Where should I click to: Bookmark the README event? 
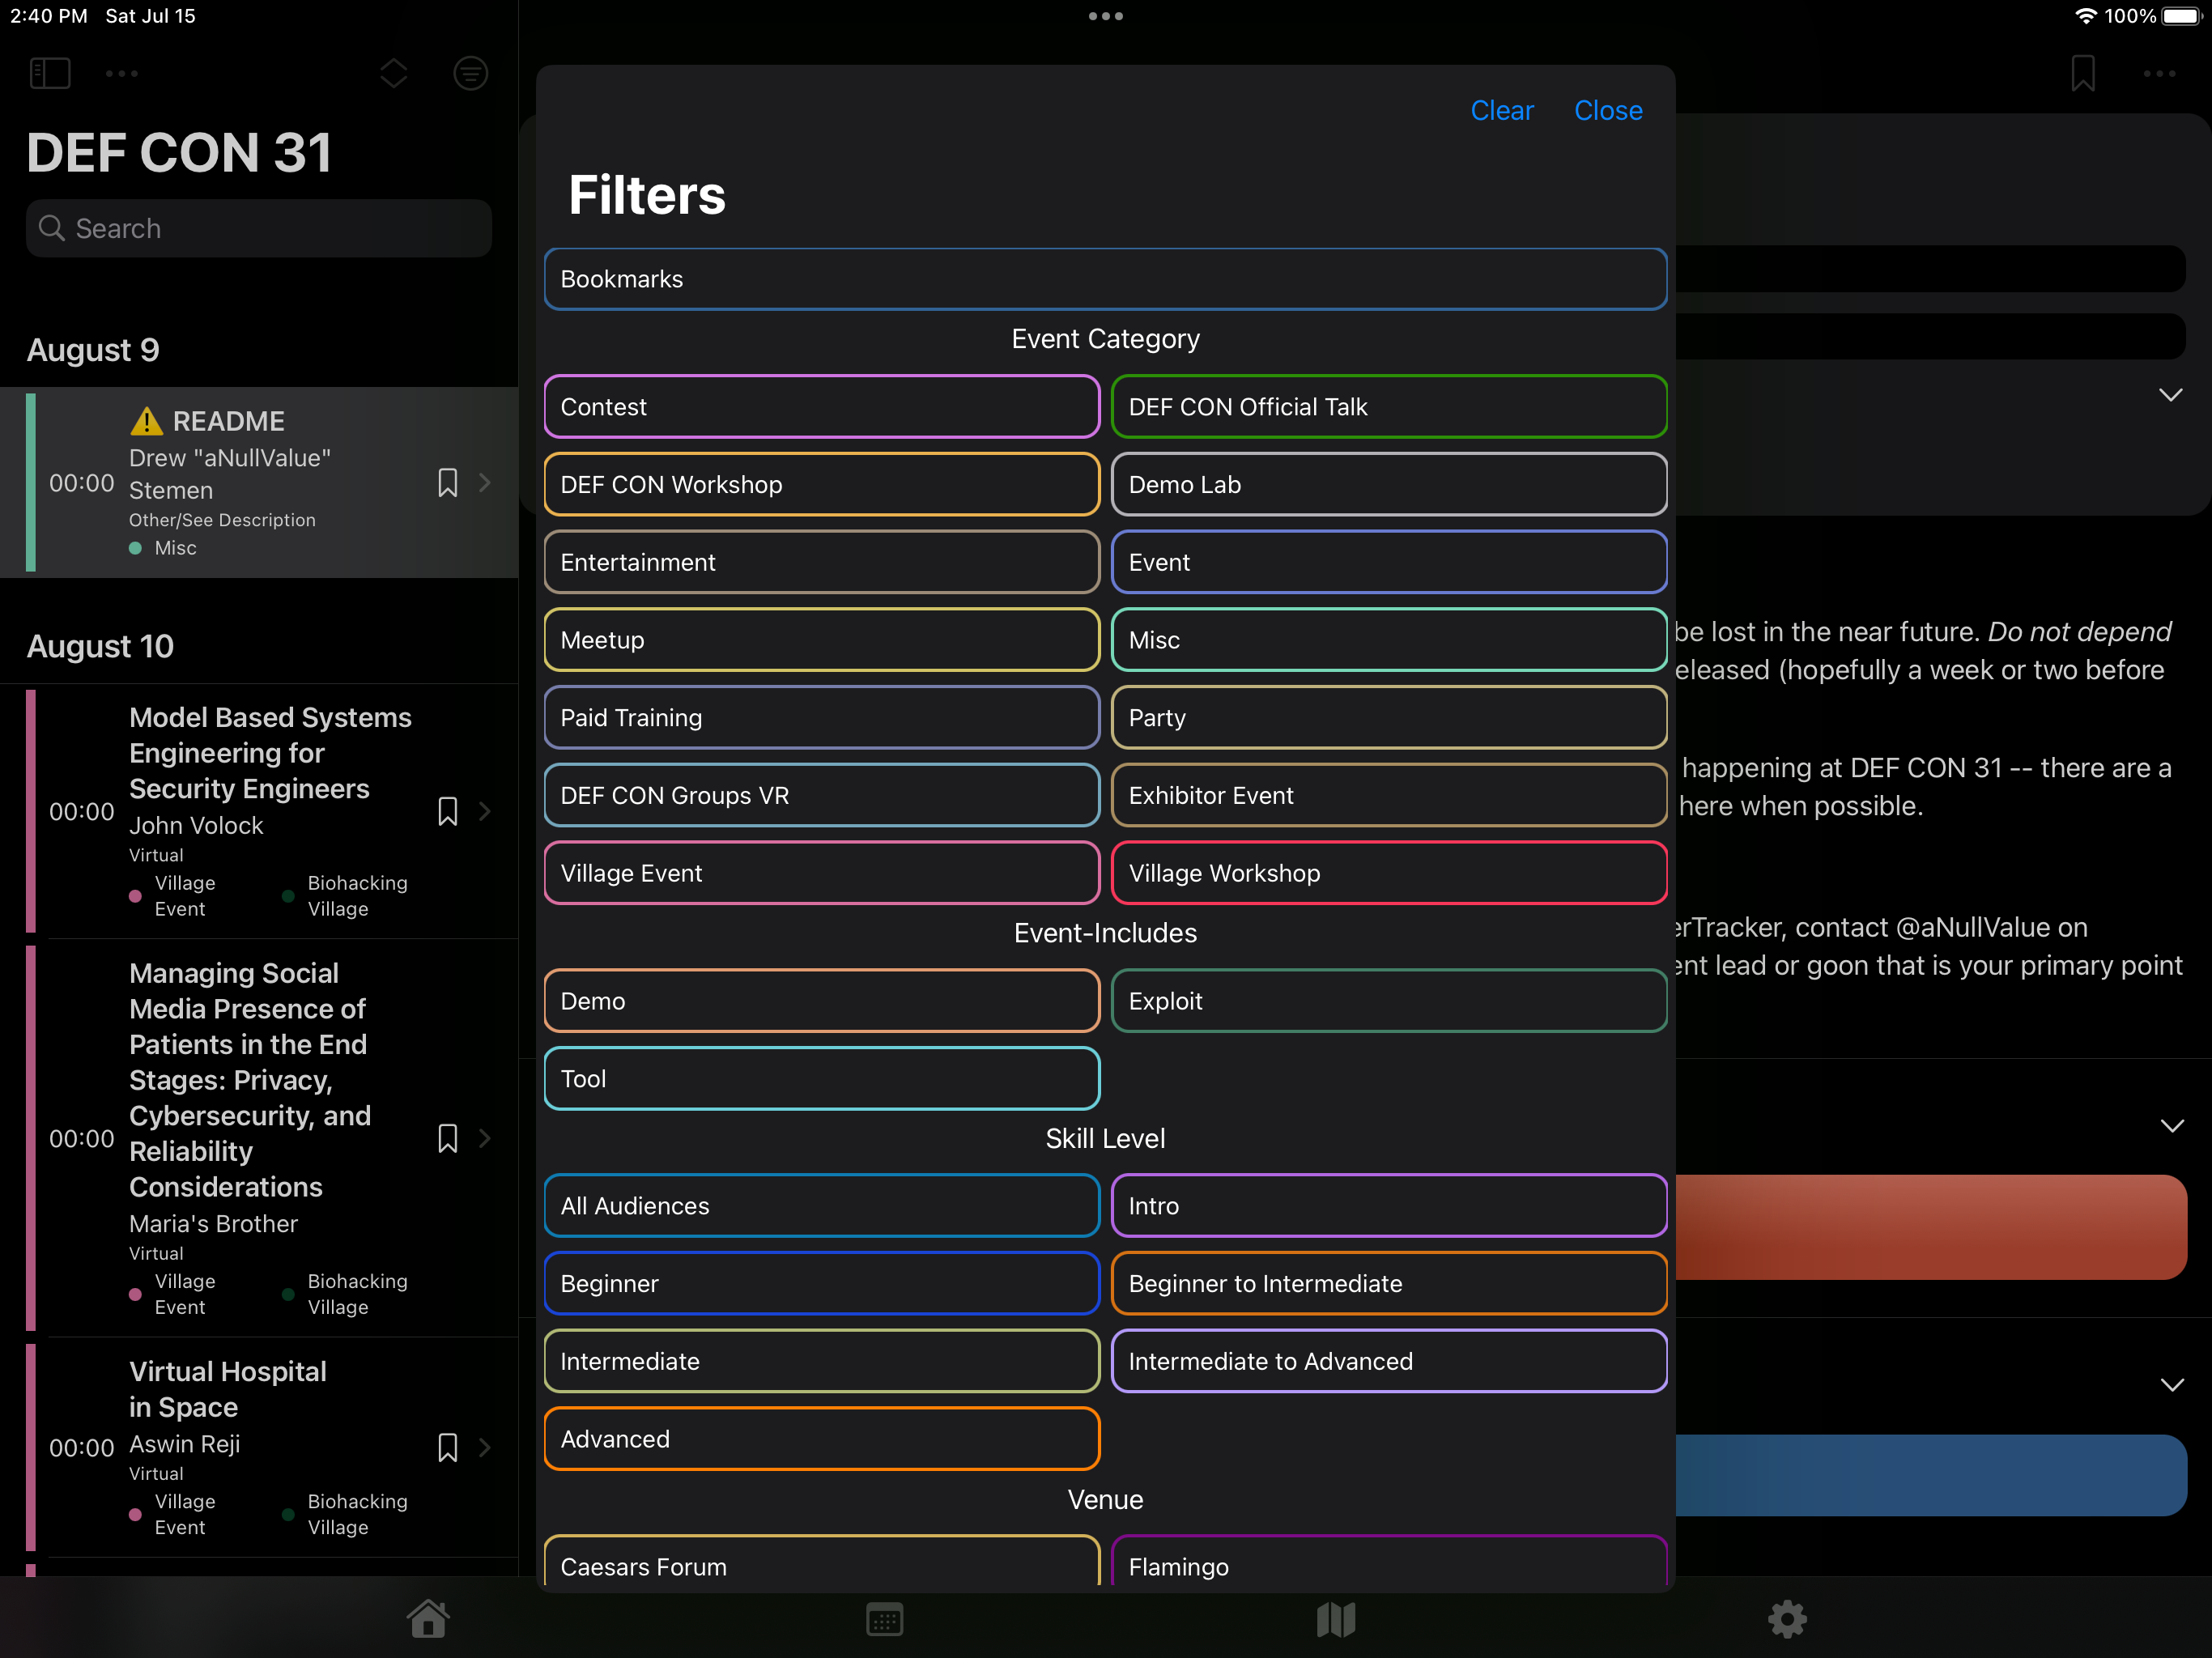[448, 483]
